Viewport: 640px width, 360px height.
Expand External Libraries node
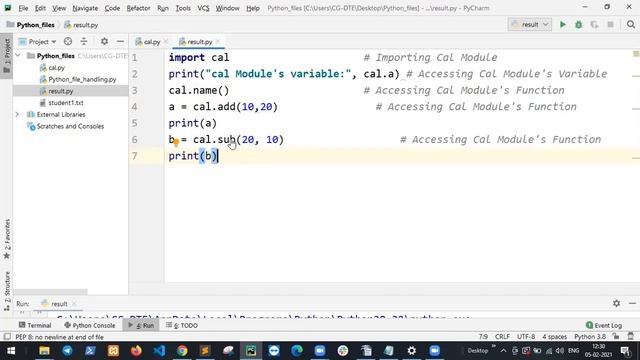pos(17,114)
